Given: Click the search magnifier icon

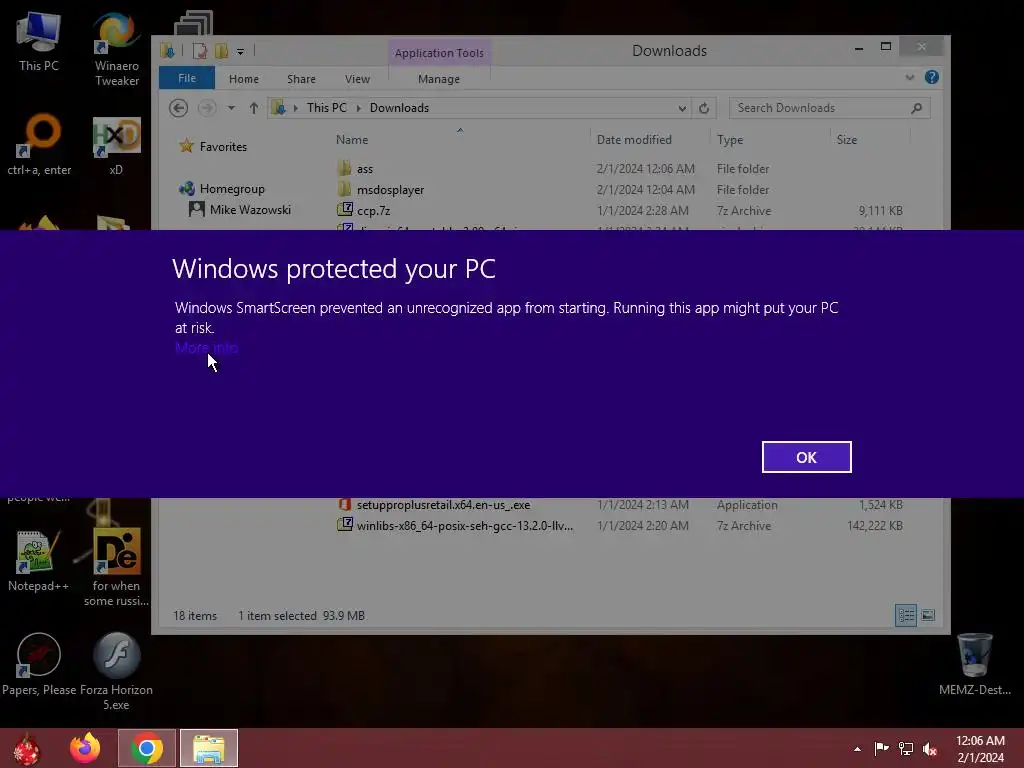Looking at the screenshot, I should [916, 108].
